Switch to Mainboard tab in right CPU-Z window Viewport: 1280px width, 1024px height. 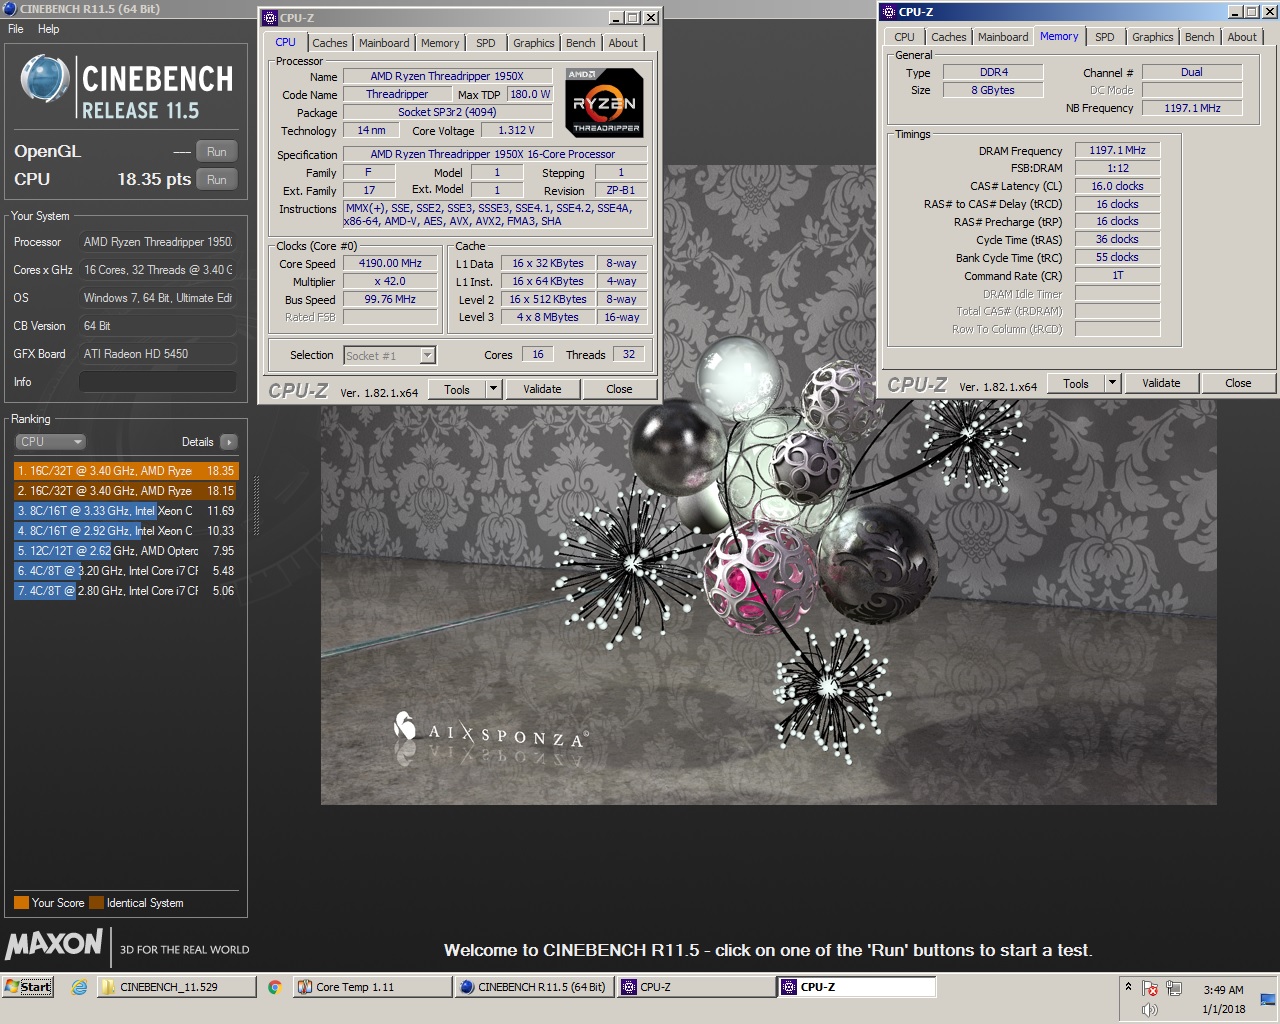(1003, 37)
